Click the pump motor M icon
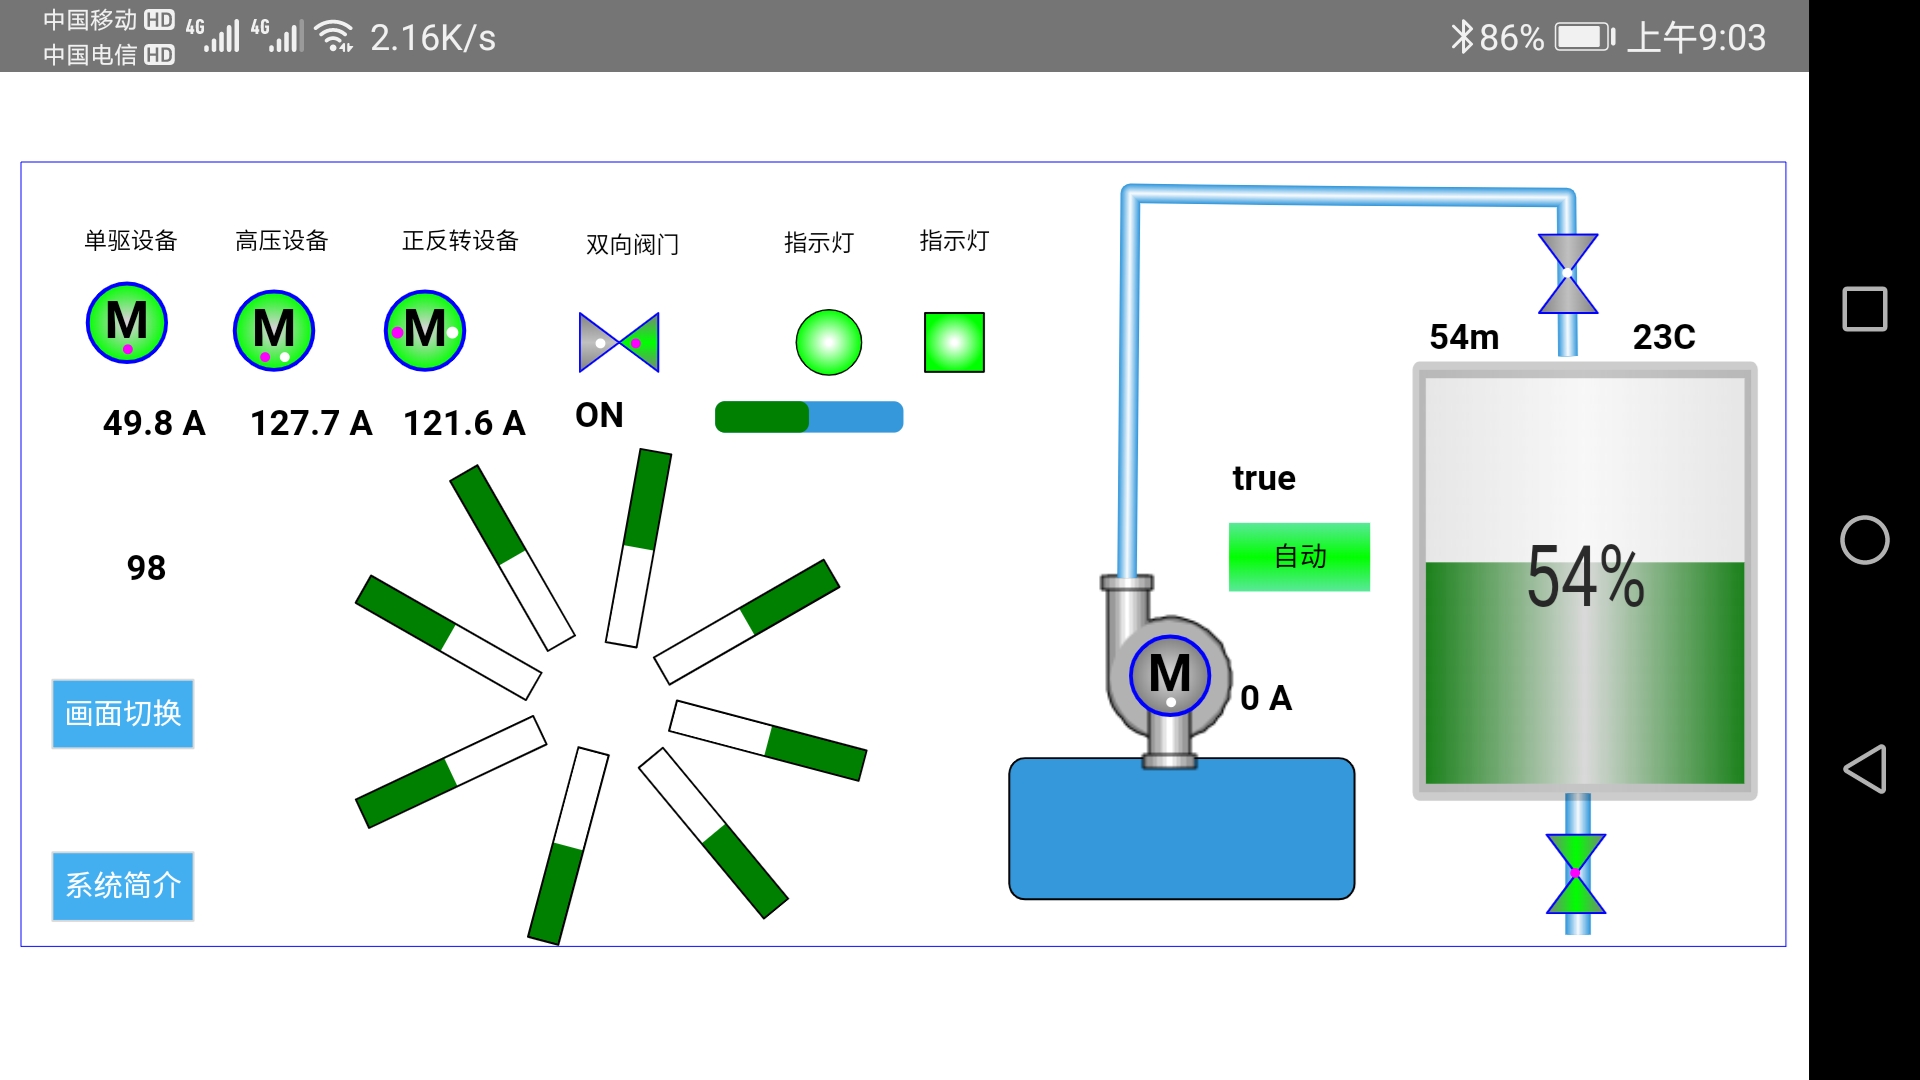Screen dimensions: 1920x1080 coord(1169,675)
